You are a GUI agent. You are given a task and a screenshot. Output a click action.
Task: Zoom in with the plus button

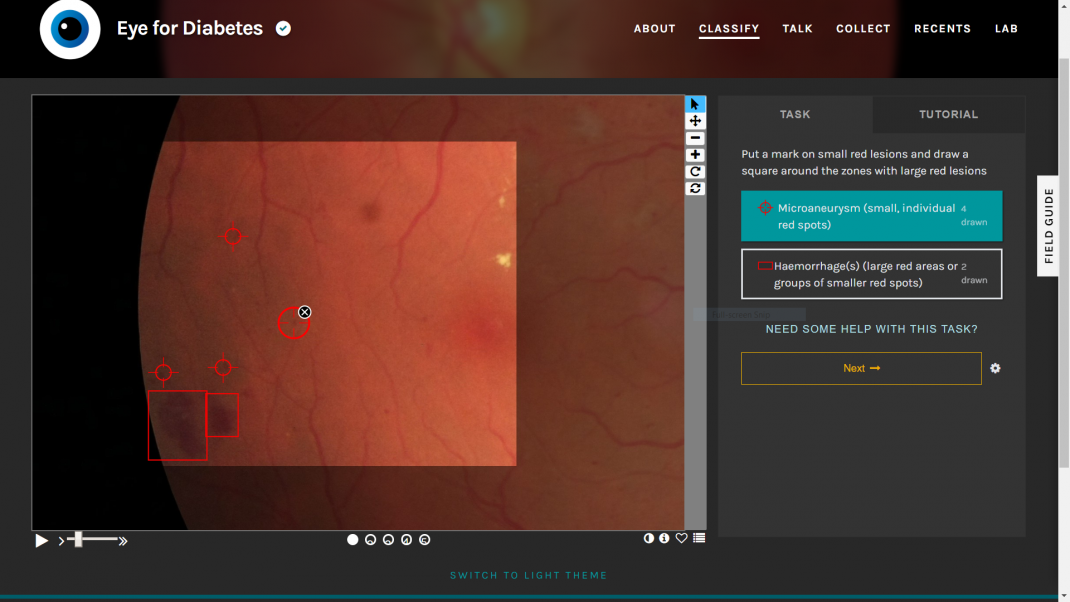695,155
